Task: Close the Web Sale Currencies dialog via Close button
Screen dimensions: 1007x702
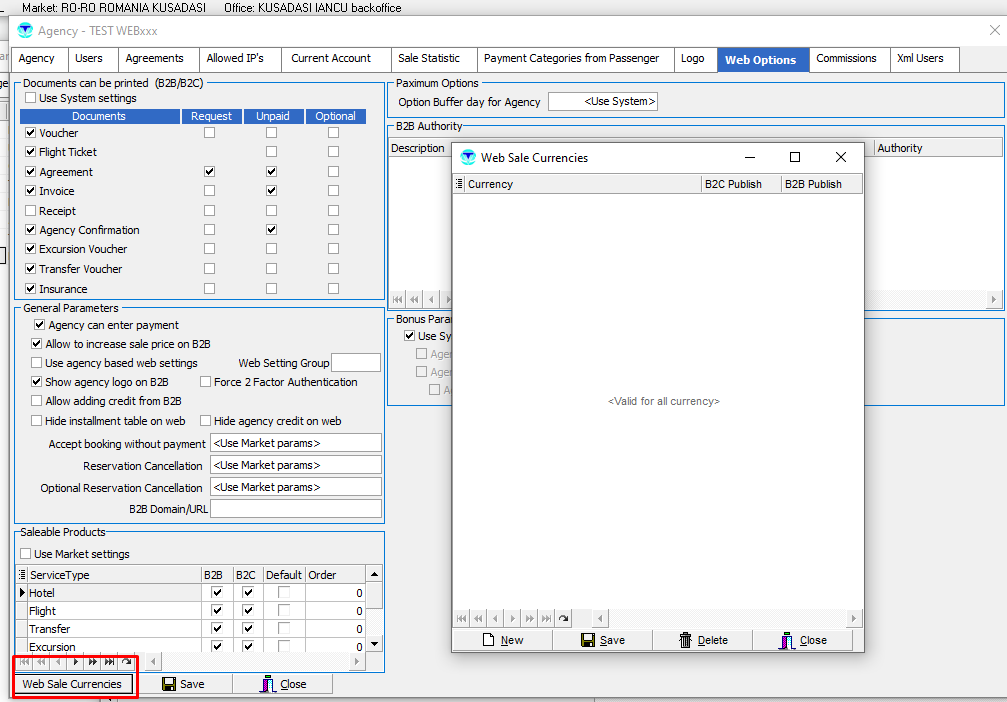Action: click(x=803, y=640)
